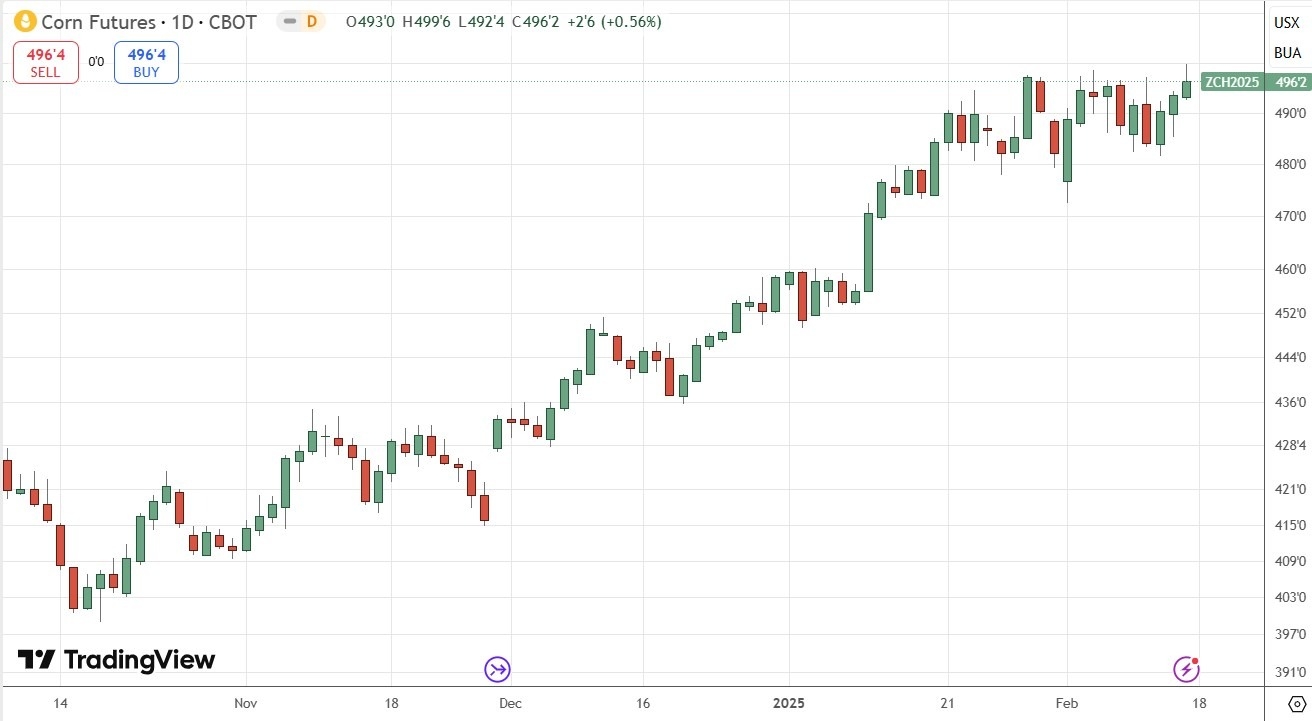This screenshot has height=721, width=1312.
Task: Click the 0'0 spread value
Action: 96,62
